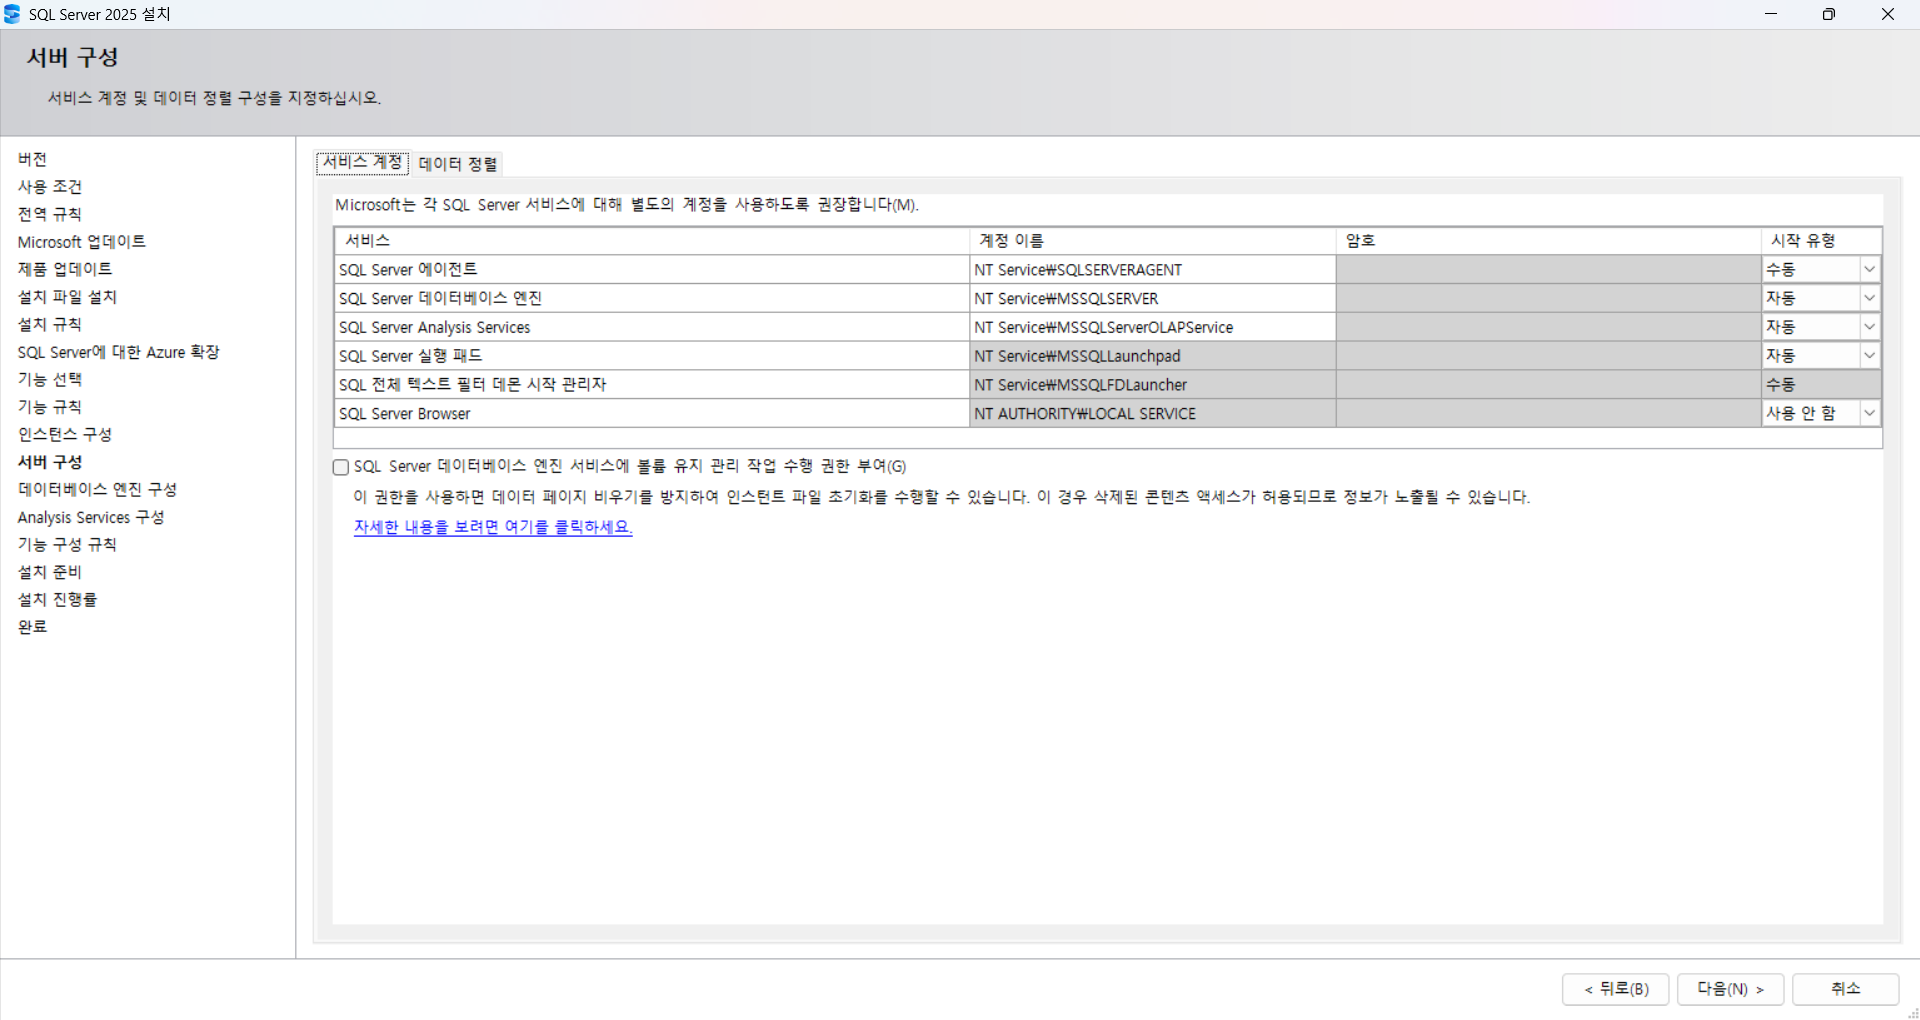
Task: Close the SQL Server 2025 설치 window
Action: pos(1888,14)
